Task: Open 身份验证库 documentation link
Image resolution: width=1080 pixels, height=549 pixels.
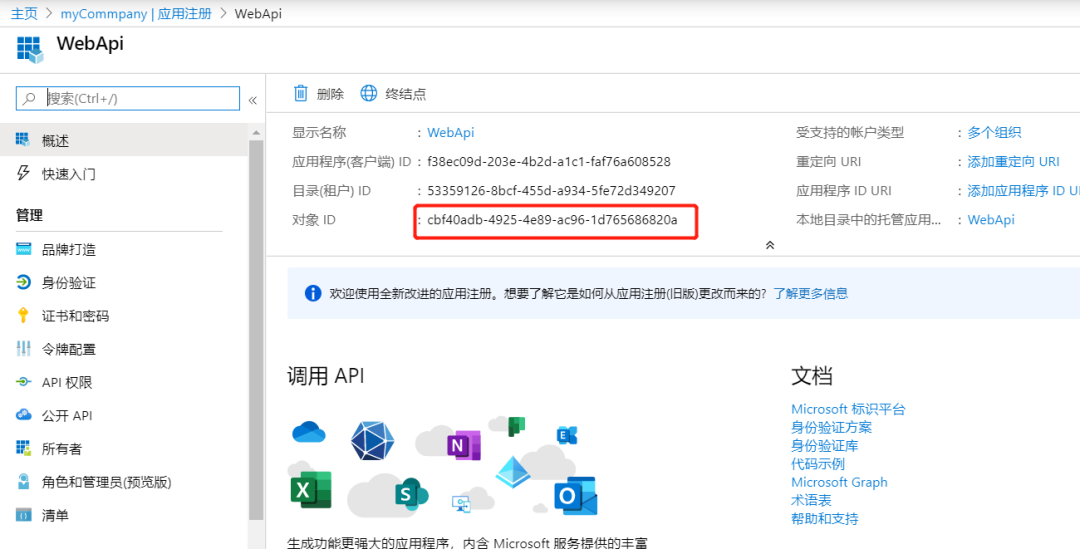Action: click(x=824, y=446)
